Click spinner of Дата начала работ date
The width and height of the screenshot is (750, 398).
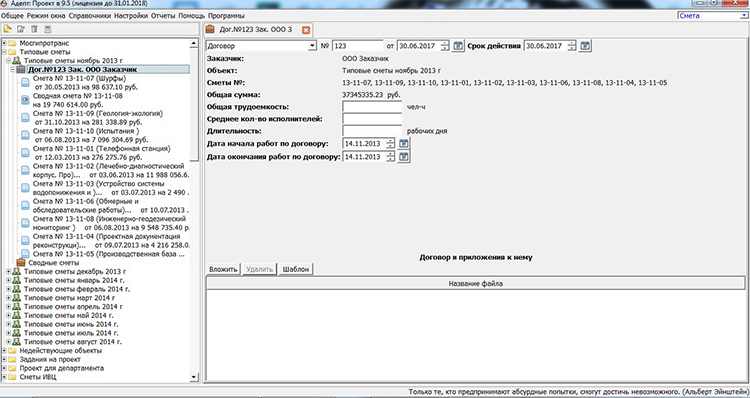(x=390, y=144)
